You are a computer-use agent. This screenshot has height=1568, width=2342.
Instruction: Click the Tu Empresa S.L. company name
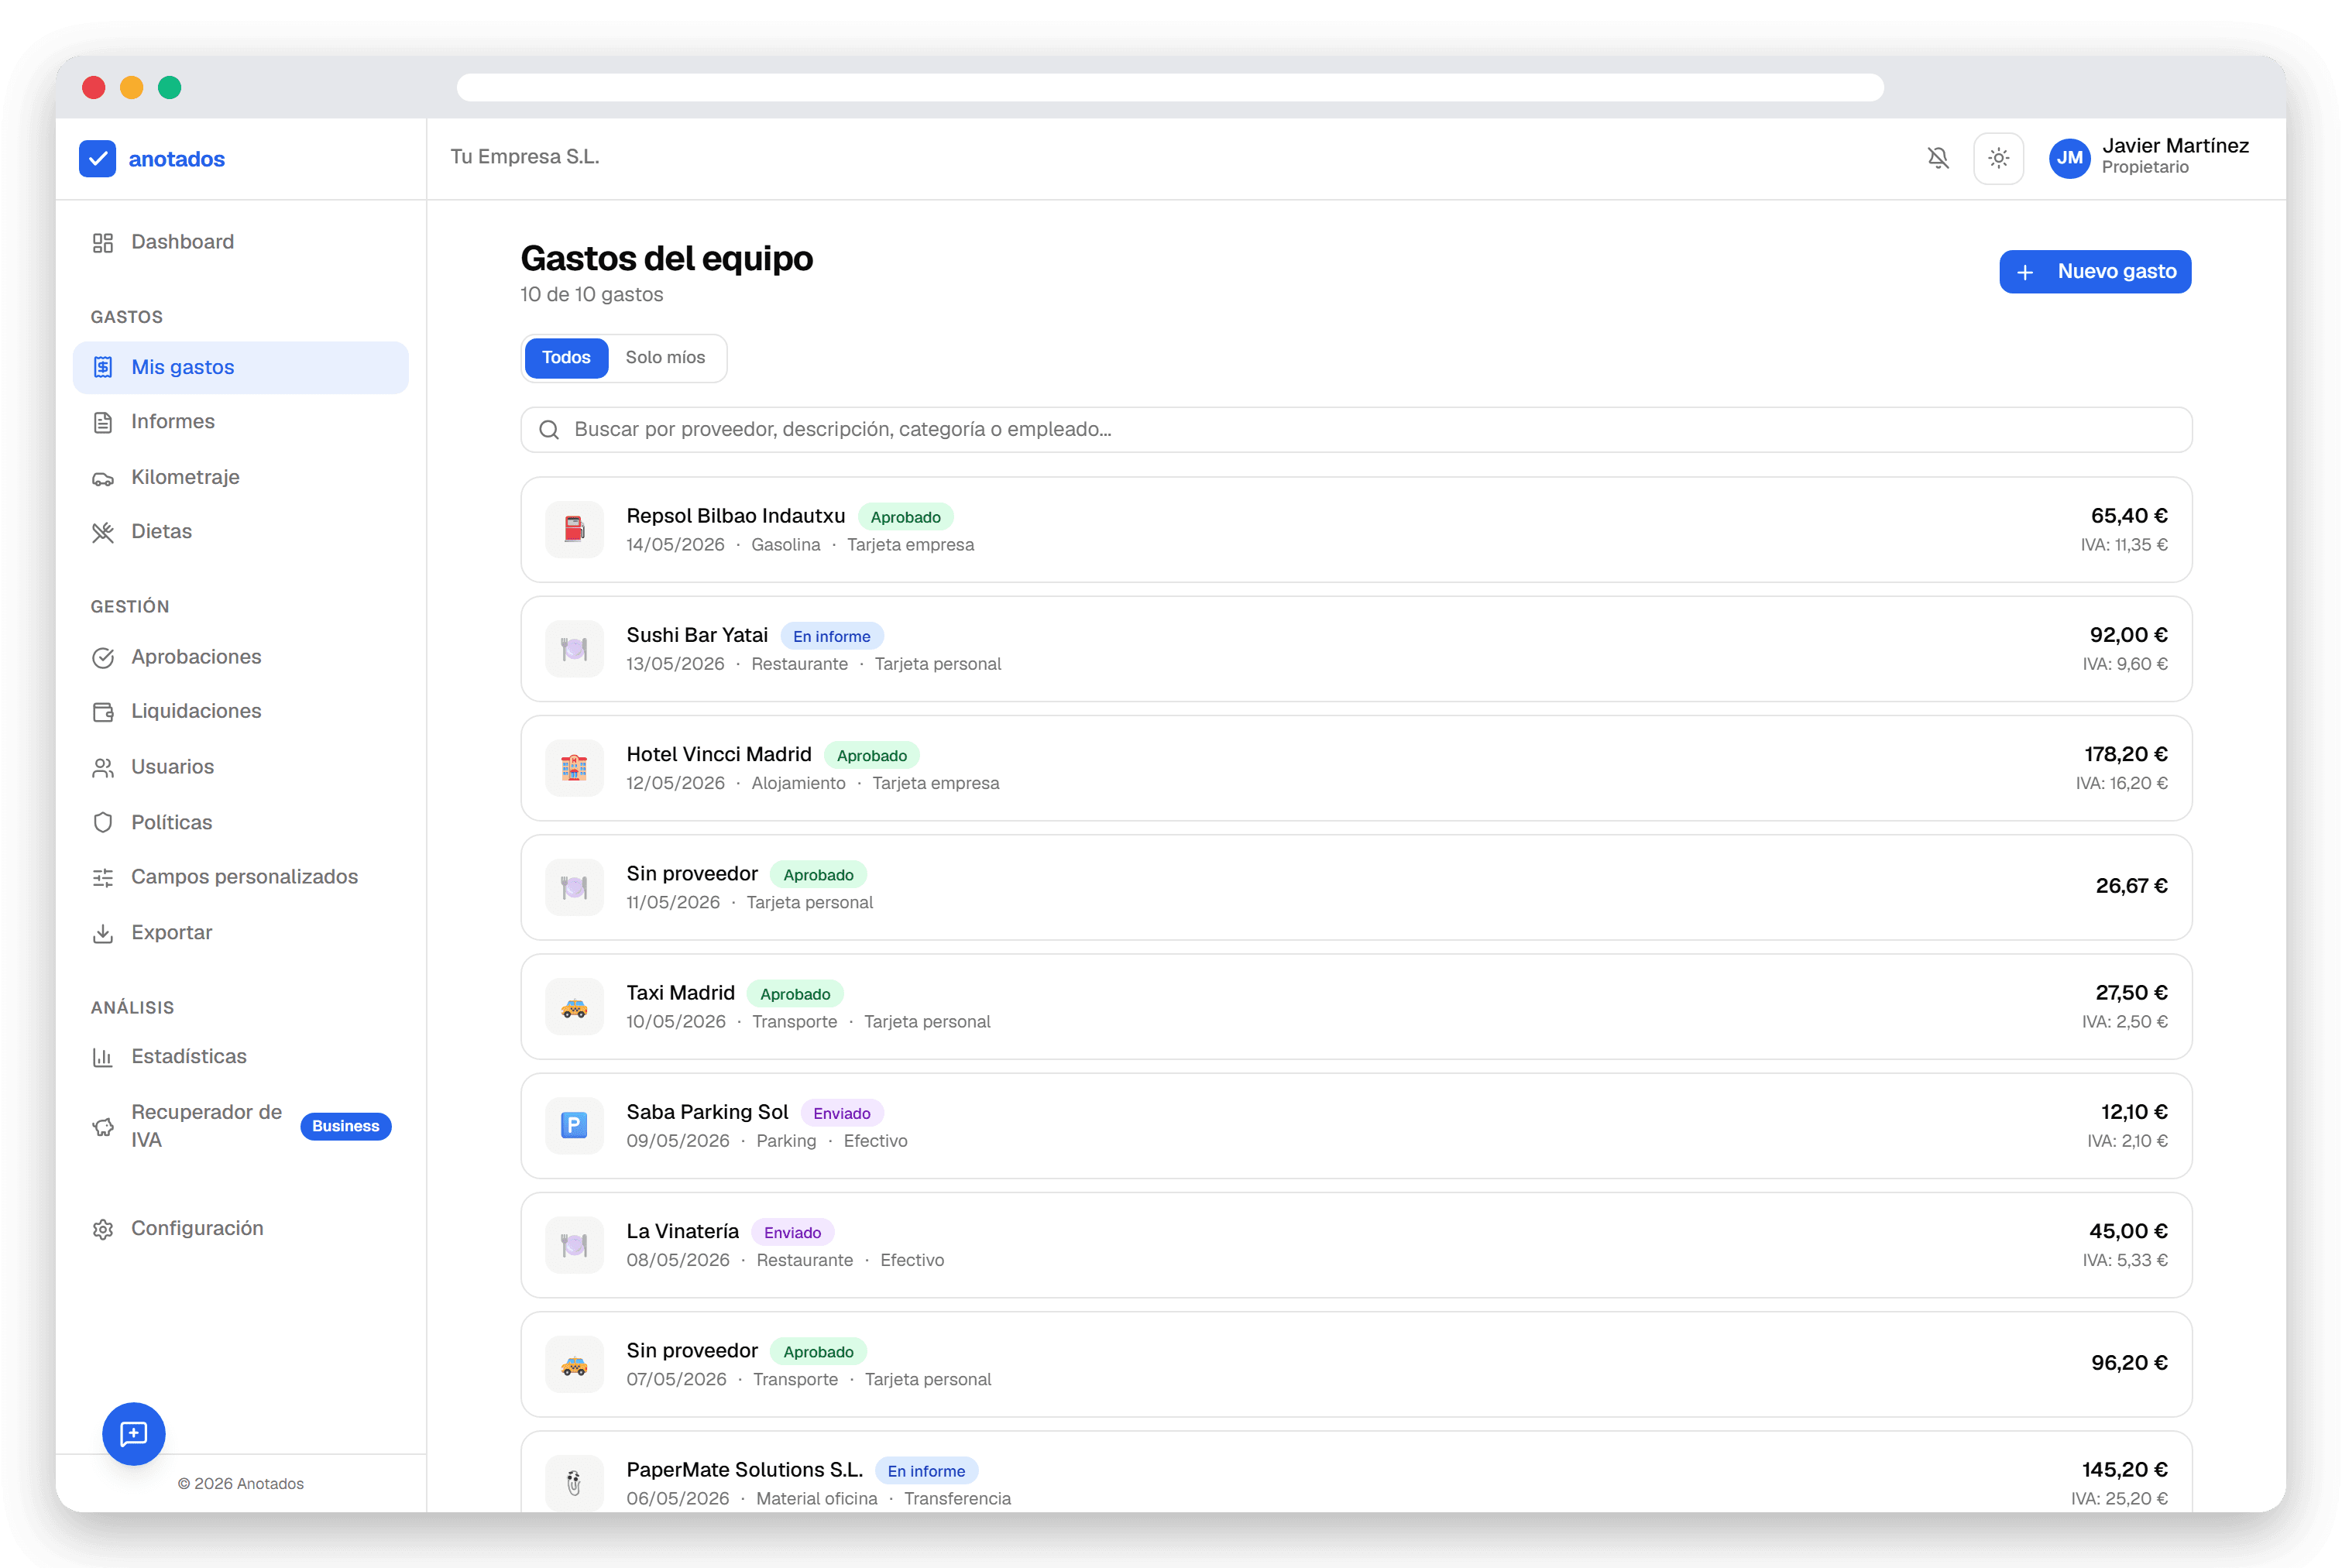click(x=525, y=157)
